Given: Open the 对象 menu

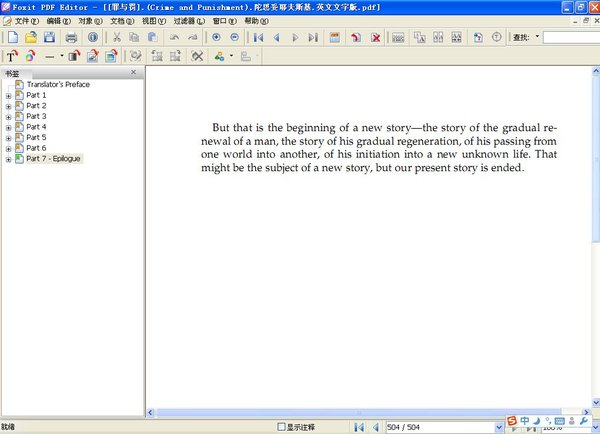Looking at the screenshot, I should click(90, 21).
